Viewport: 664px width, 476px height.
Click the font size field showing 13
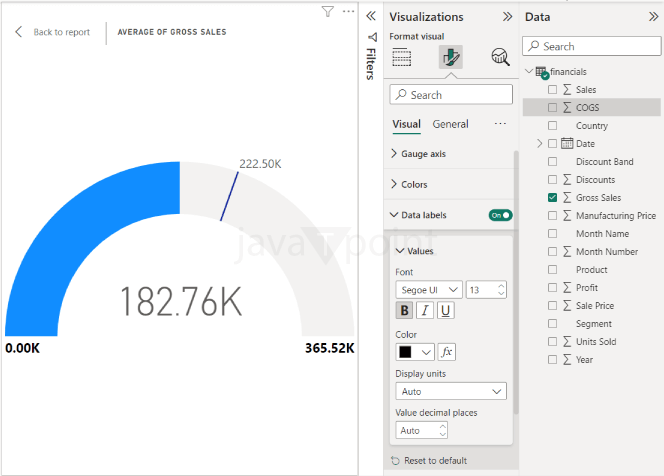click(485, 290)
